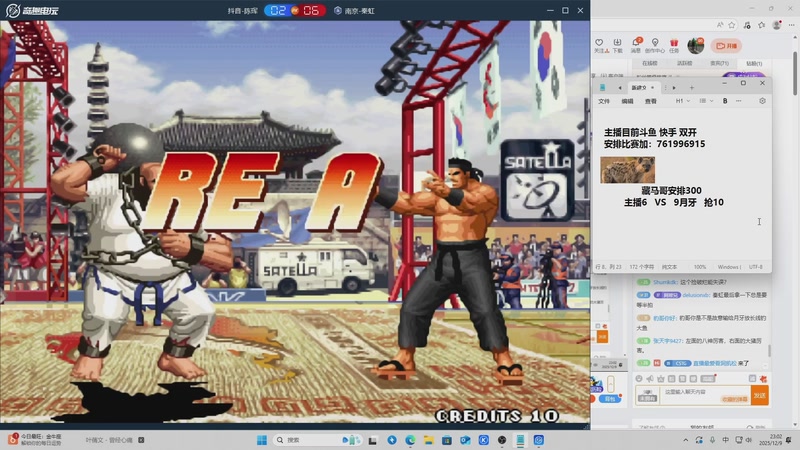Open Notepad 查看 menu
Image resolution: width=800 pixels, height=450 pixels.
click(x=651, y=101)
